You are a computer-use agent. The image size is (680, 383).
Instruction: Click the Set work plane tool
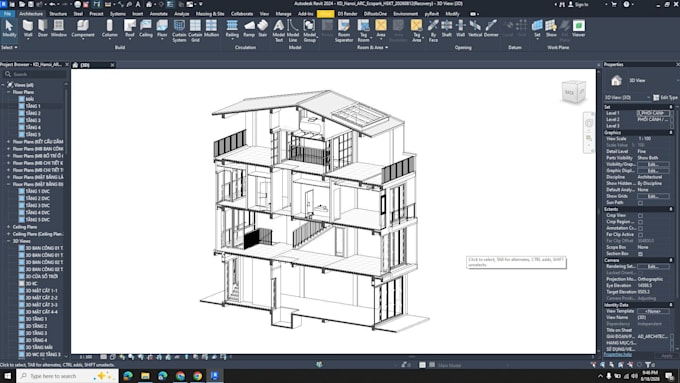pos(537,29)
